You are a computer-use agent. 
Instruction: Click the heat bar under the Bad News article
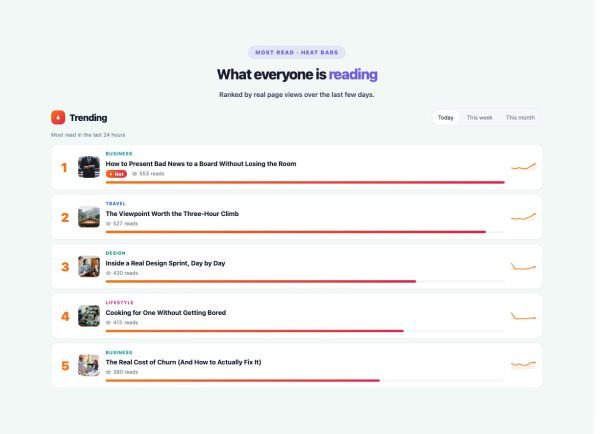click(x=305, y=182)
